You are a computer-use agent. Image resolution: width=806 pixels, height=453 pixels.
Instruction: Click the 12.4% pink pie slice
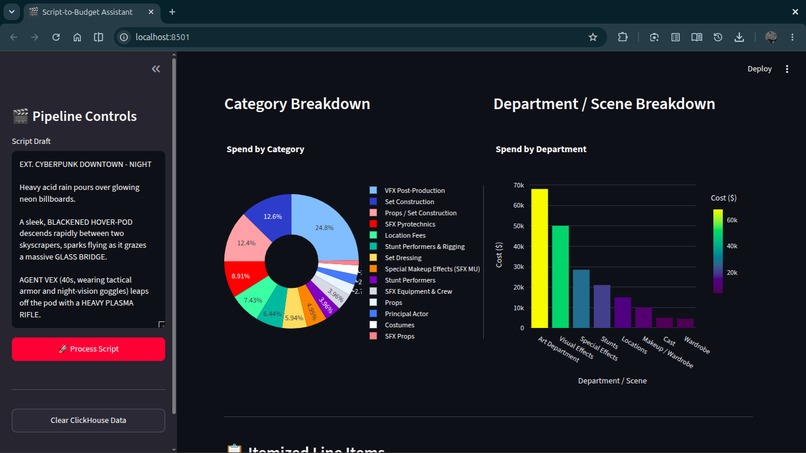coord(246,243)
